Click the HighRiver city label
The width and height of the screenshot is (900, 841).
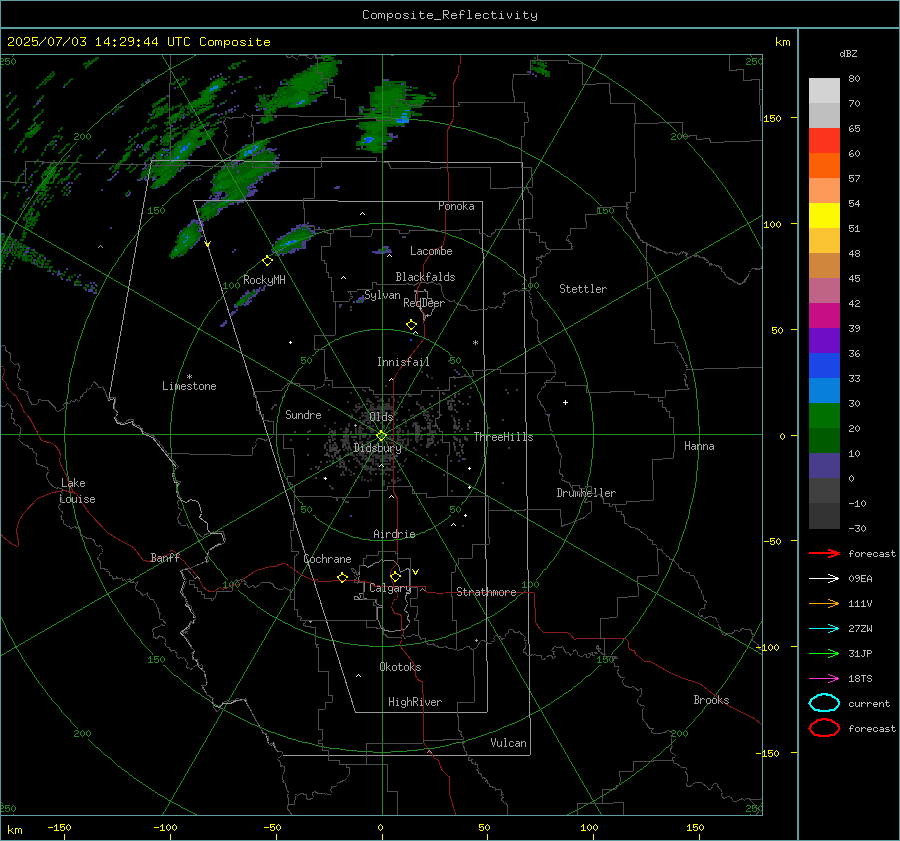[x=415, y=702]
